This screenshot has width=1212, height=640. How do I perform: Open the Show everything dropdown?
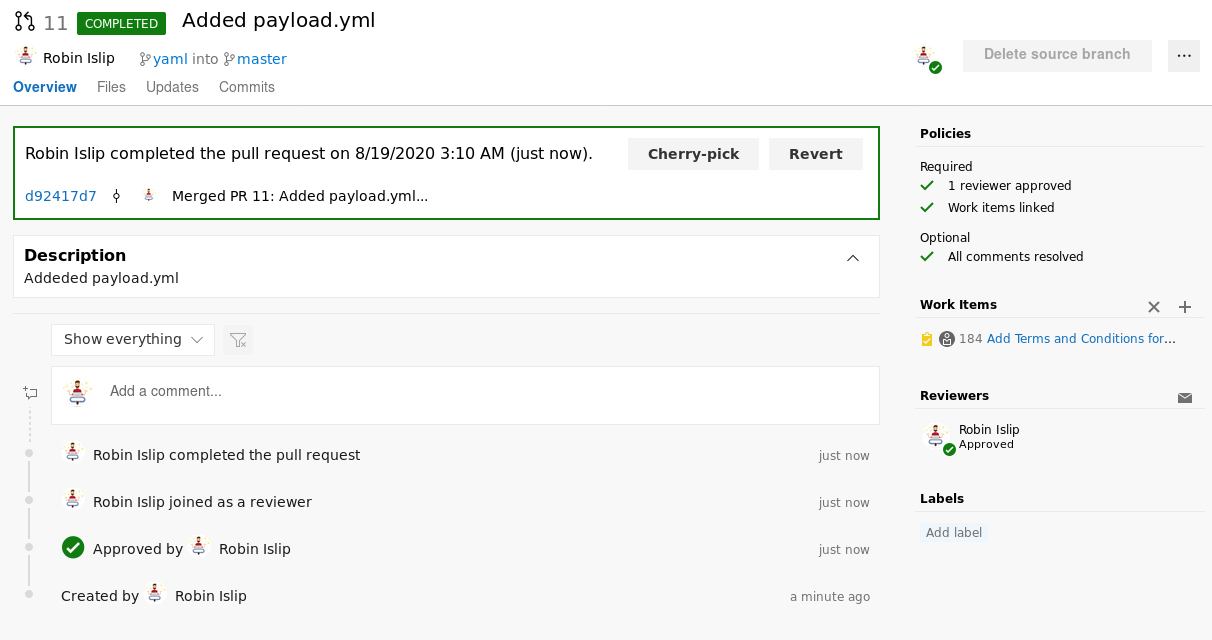(x=133, y=340)
